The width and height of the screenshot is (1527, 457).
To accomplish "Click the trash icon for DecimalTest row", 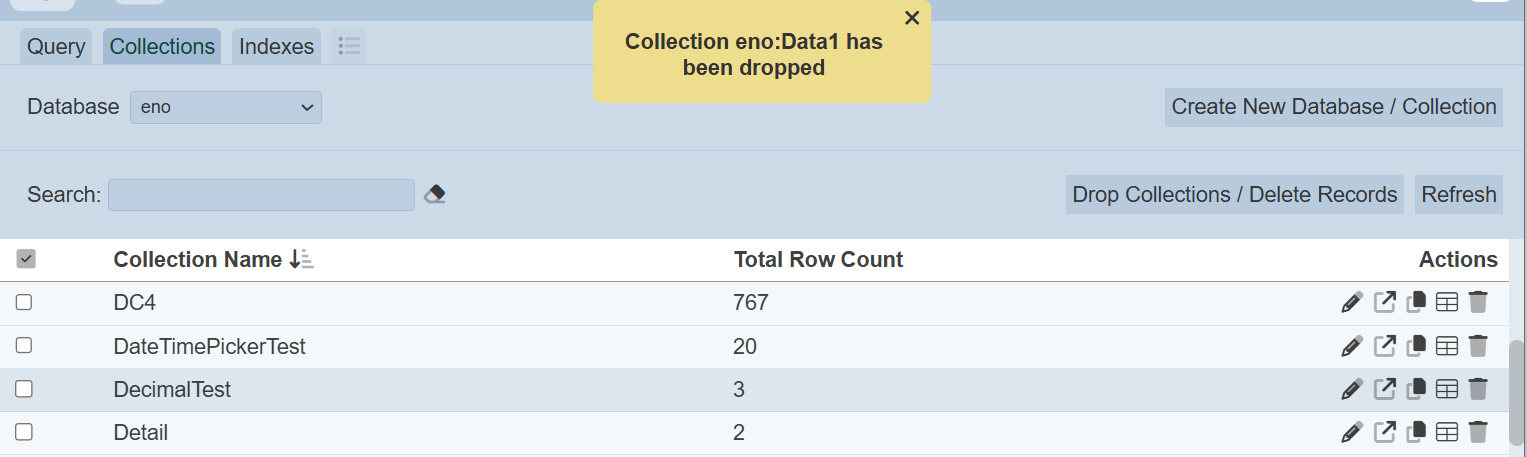I will (1478, 389).
